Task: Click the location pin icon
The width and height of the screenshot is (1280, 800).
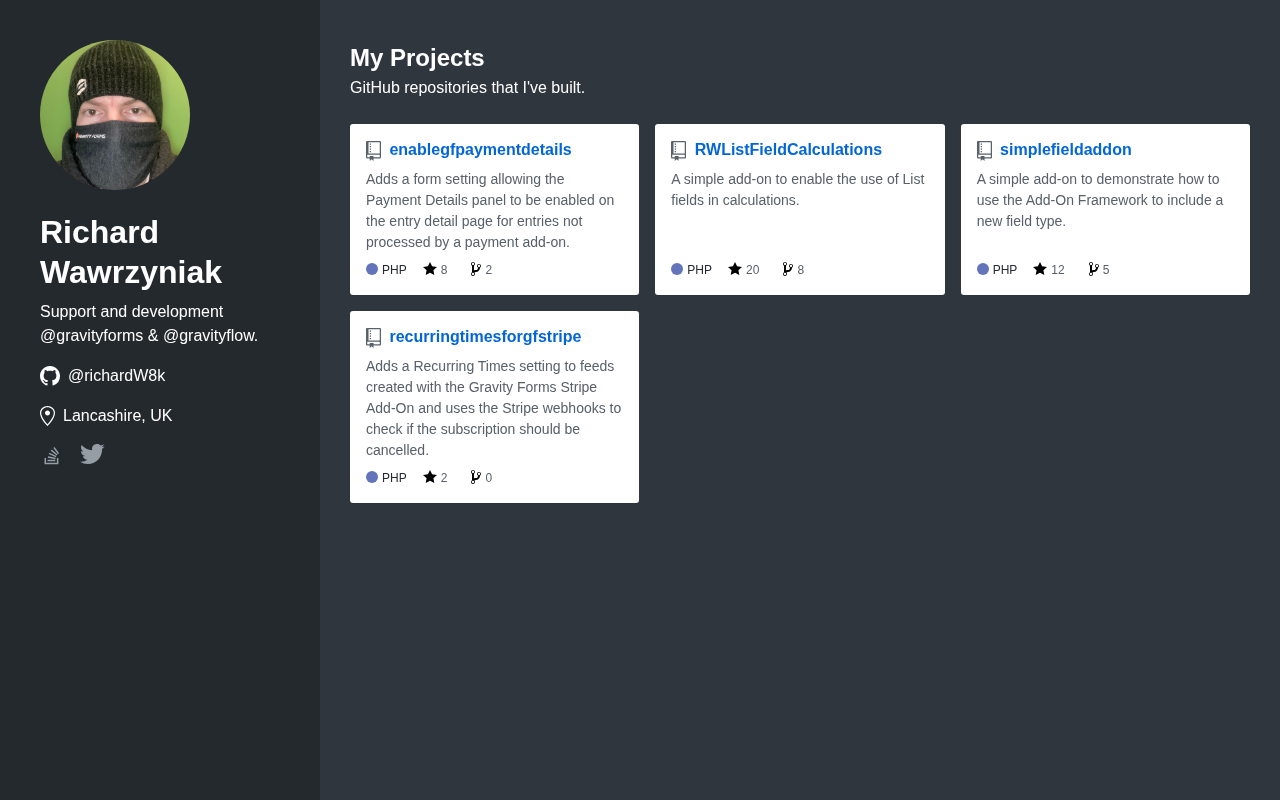Action: click(47, 416)
